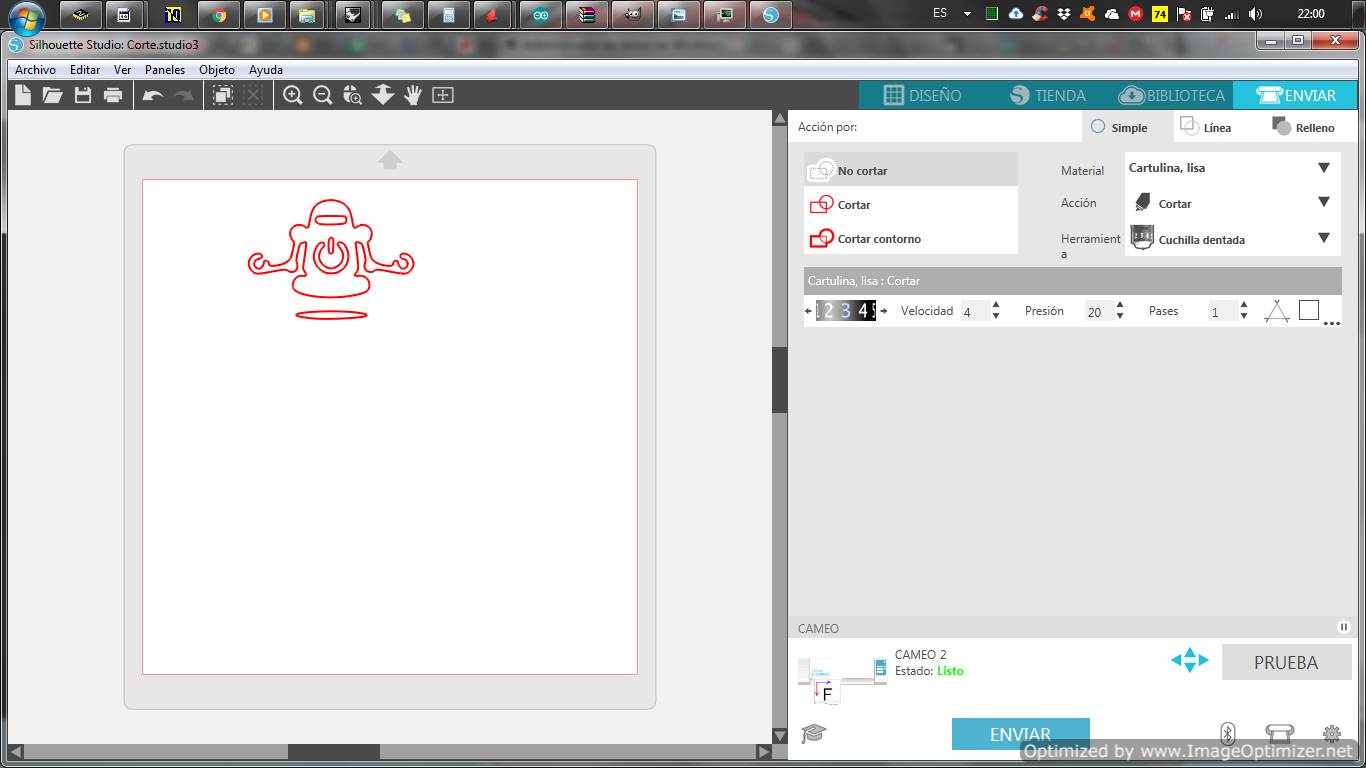Open the Editar menu
Viewport: 1366px width, 768px height.
coord(85,70)
